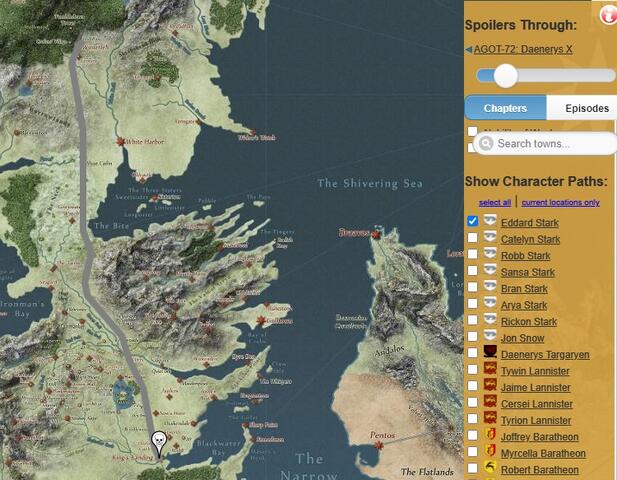Click the Stark sigil beside Rickon Stark
This screenshot has height=480, width=617.
(490, 320)
